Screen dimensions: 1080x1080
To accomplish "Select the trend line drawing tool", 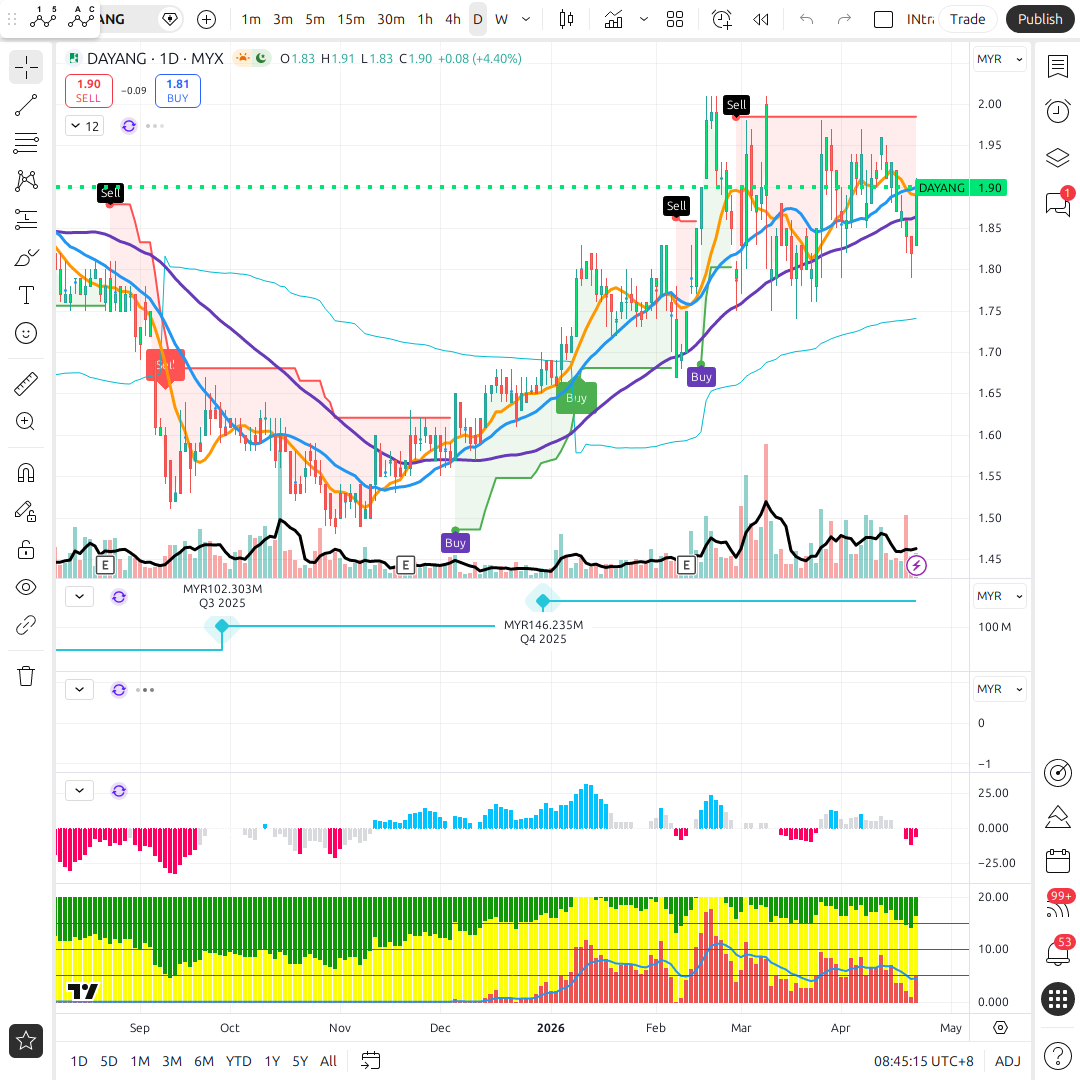I will click(x=26, y=105).
